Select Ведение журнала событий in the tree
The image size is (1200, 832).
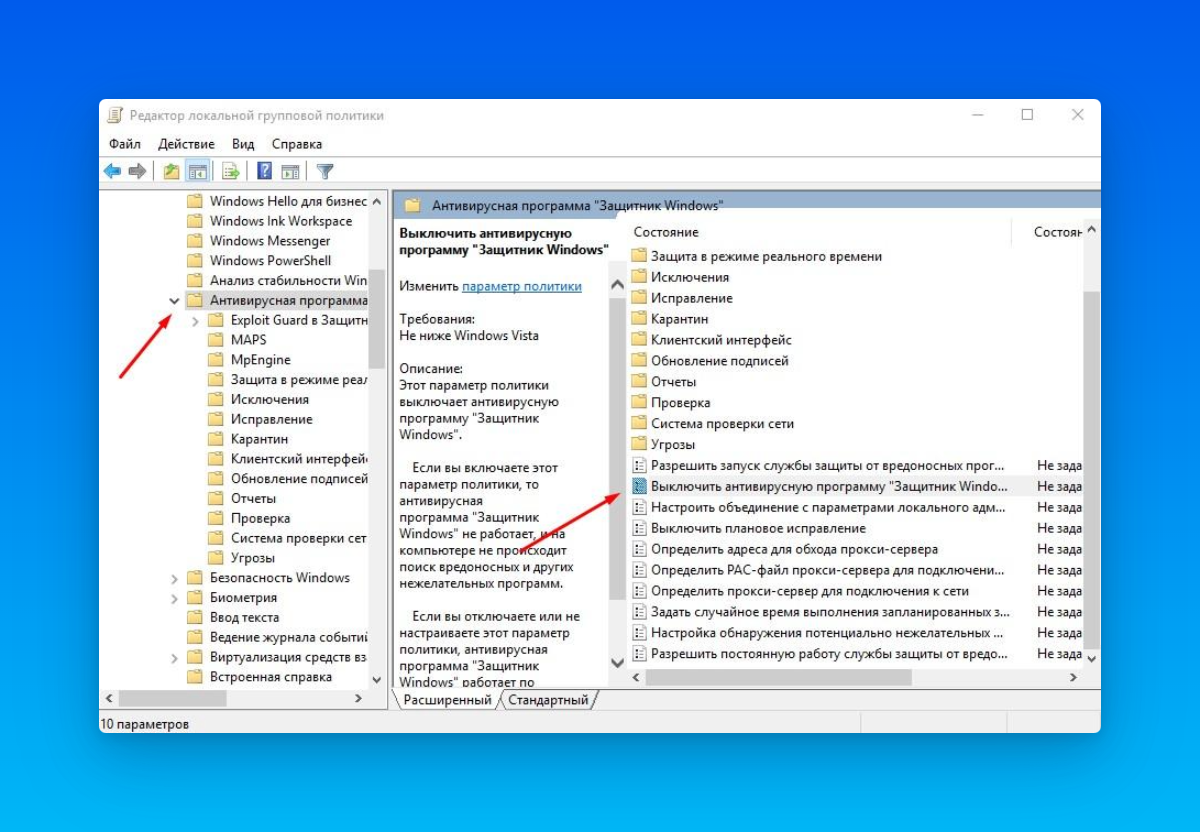[x=289, y=638]
